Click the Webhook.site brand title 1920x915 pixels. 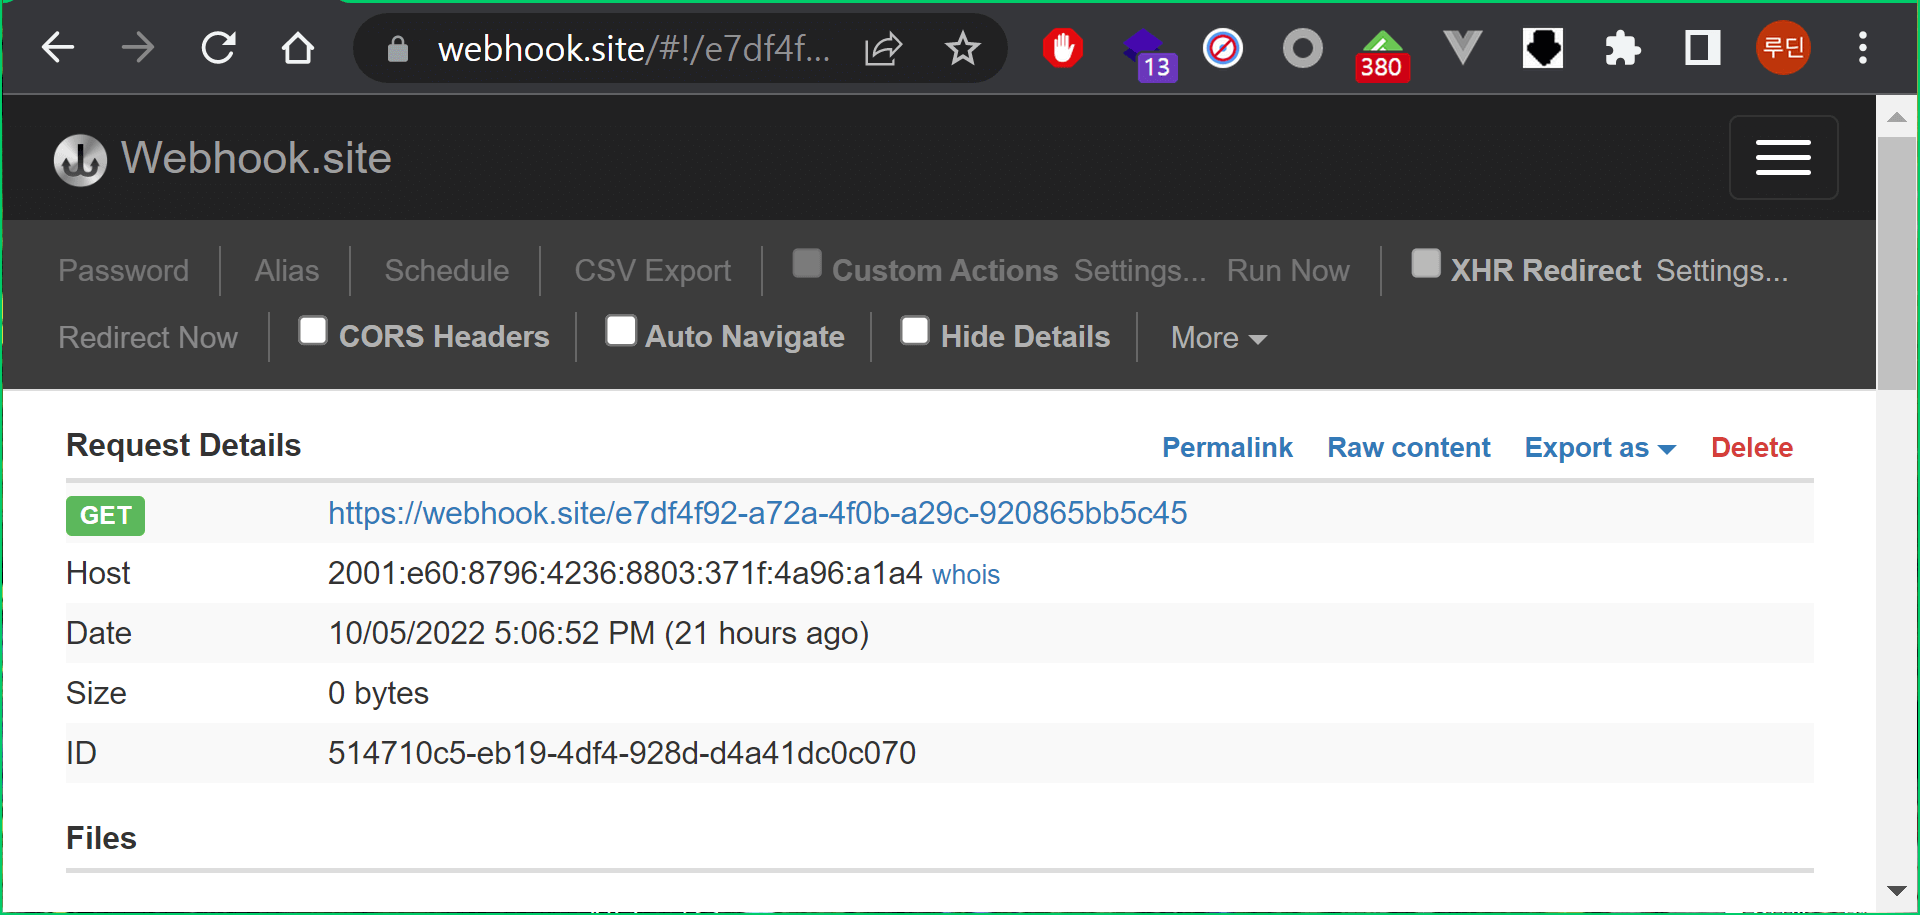tap(256, 158)
